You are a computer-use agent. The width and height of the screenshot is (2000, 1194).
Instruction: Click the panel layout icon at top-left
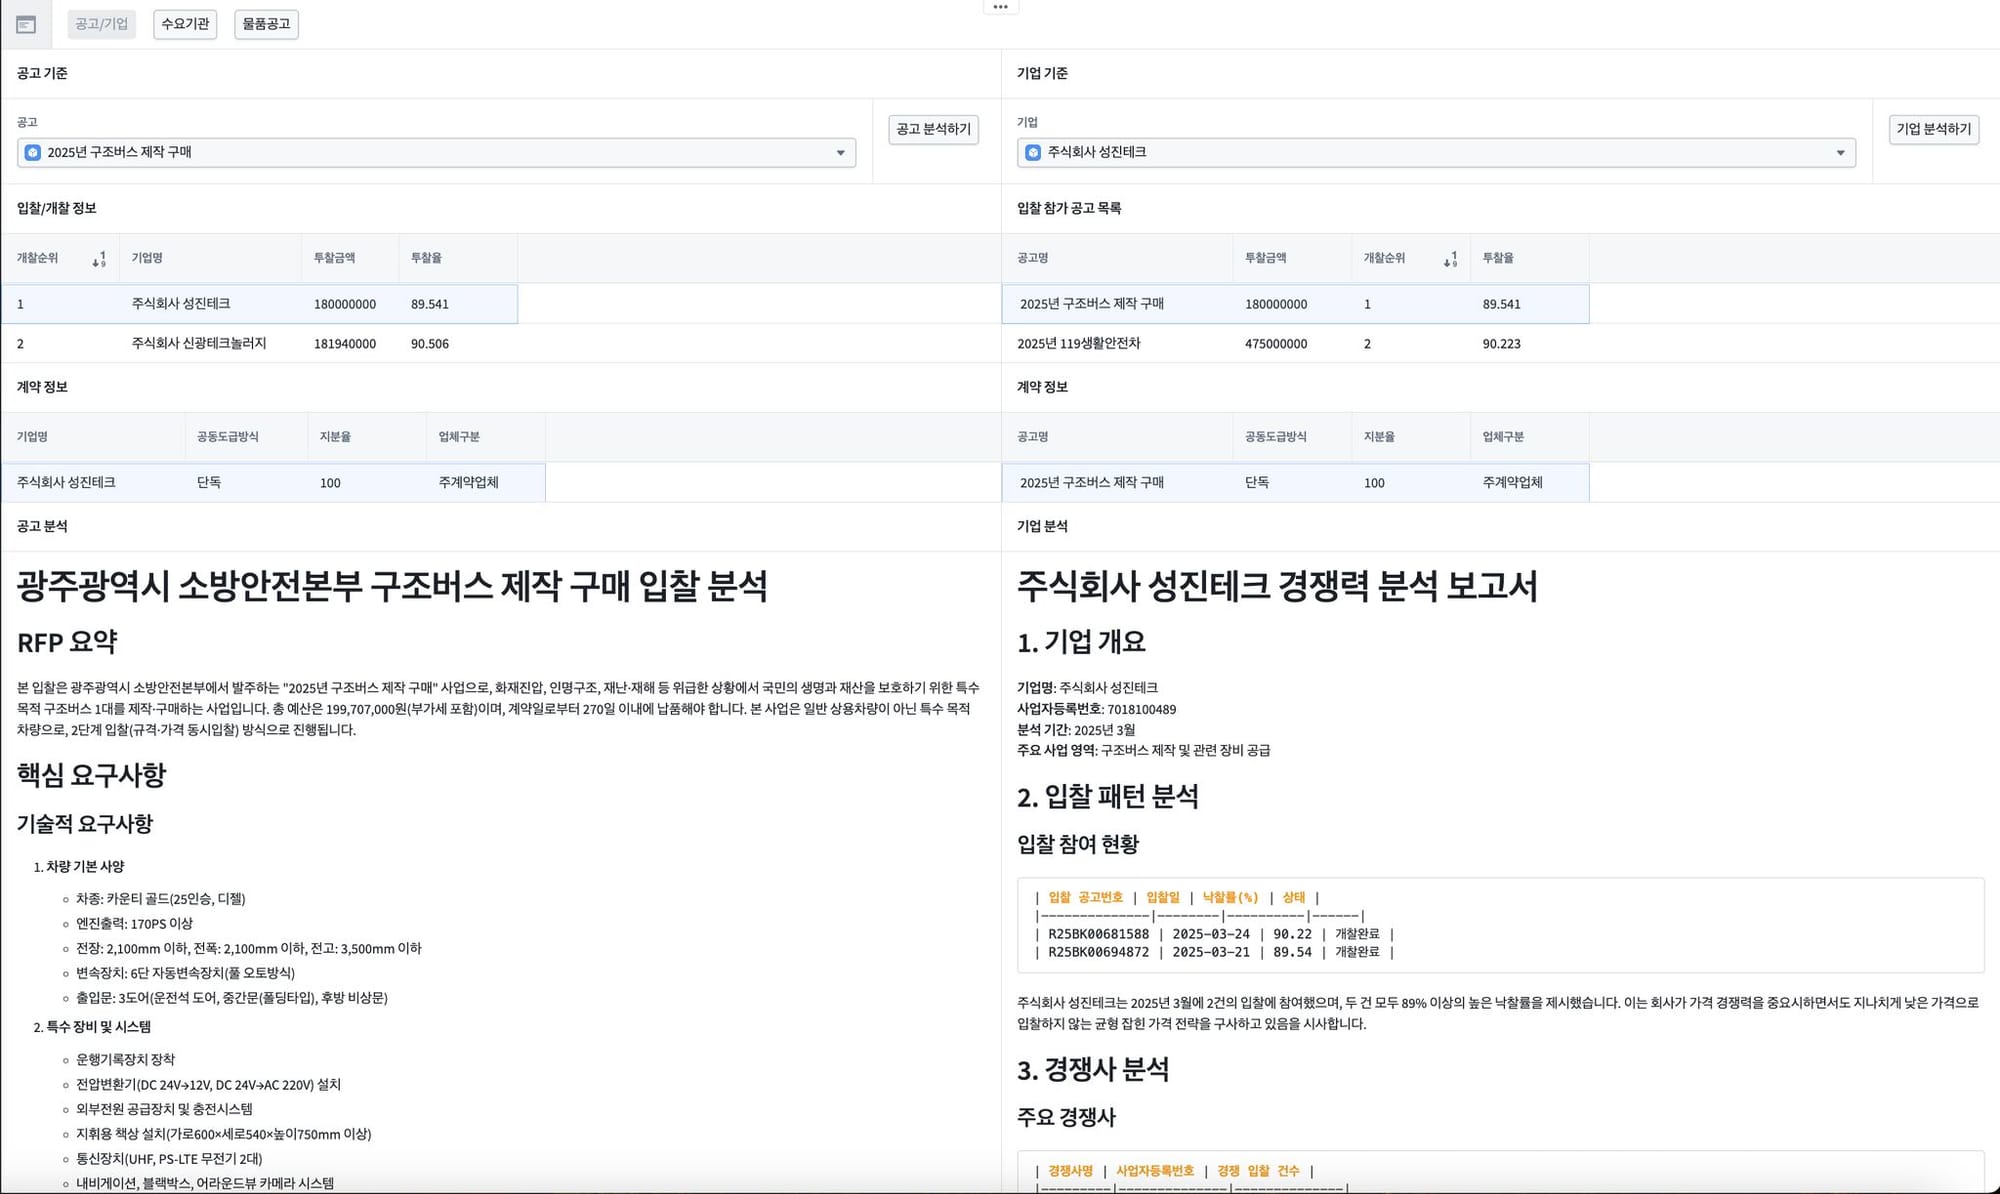[26, 24]
